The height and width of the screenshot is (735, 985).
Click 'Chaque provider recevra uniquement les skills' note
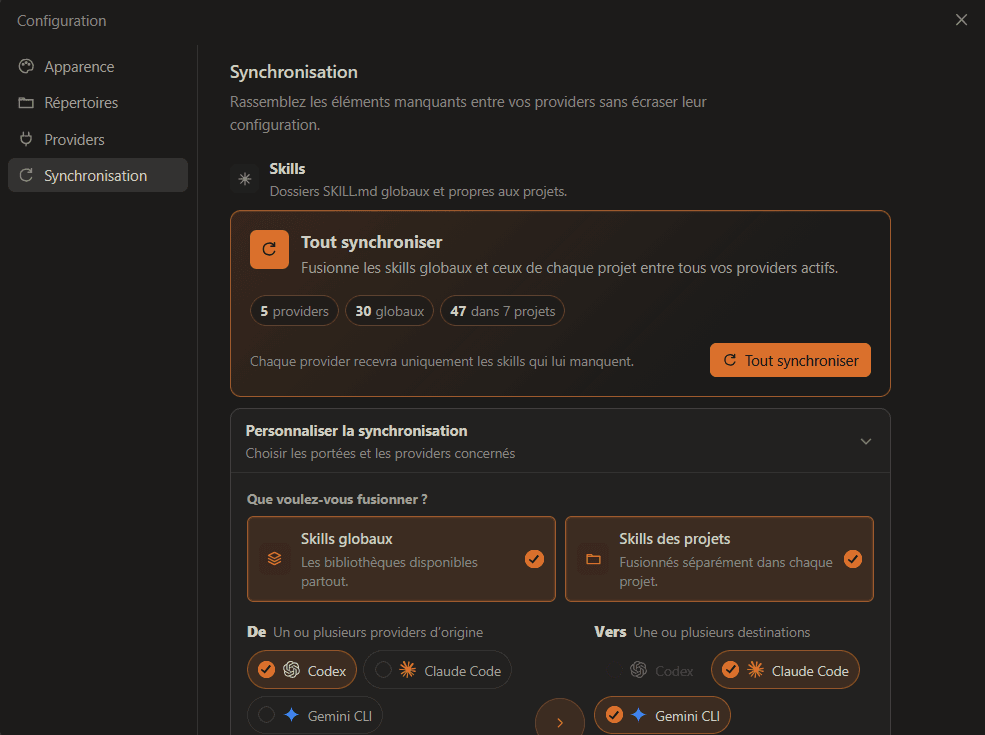coord(442,361)
